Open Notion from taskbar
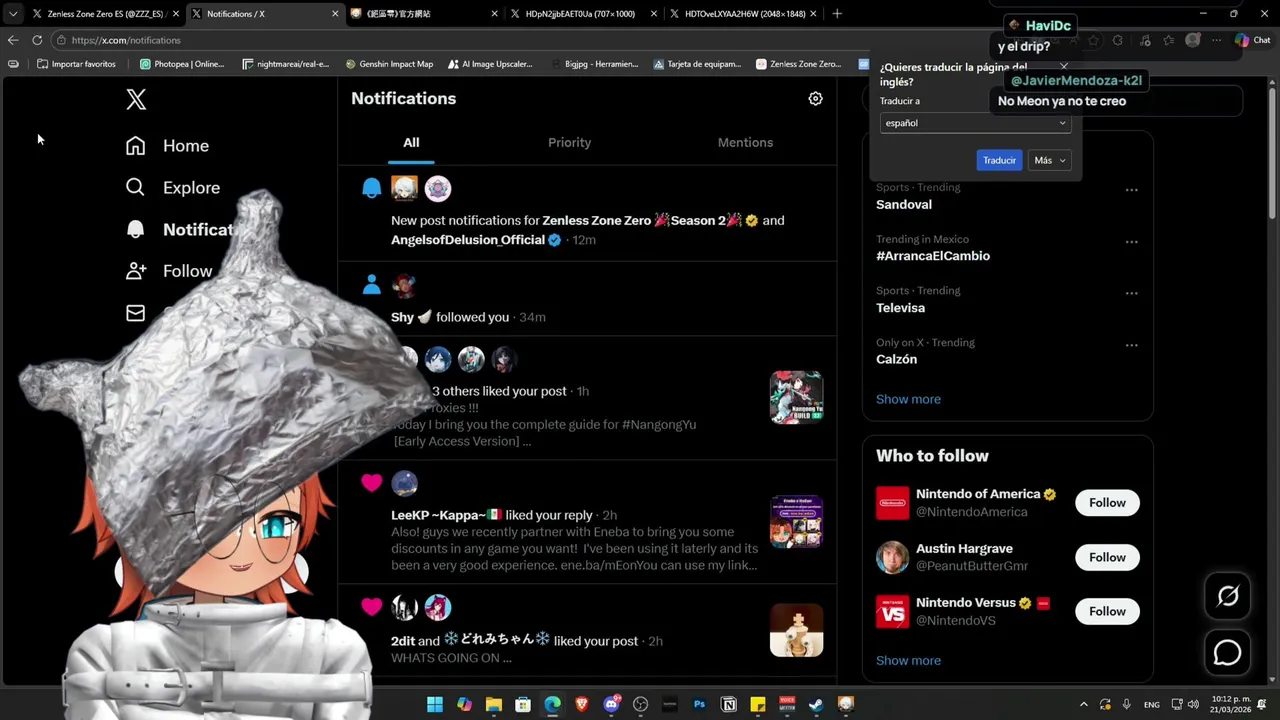This screenshot has height=720, width=1280. click(x=729, y=704)
